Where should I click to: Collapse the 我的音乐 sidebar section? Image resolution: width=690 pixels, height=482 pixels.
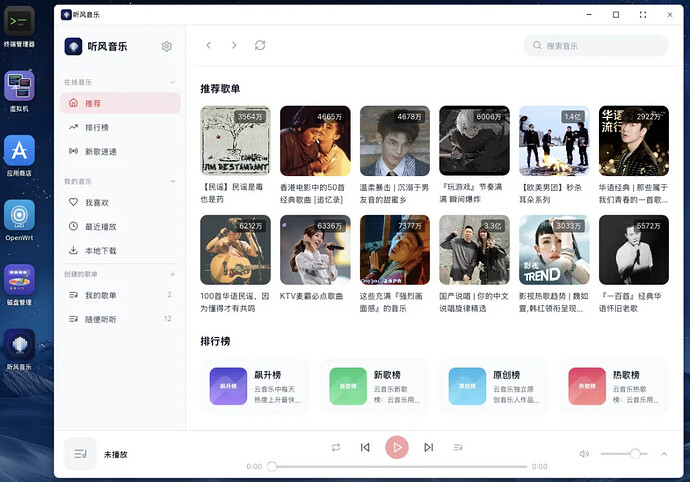pos(172,181)
